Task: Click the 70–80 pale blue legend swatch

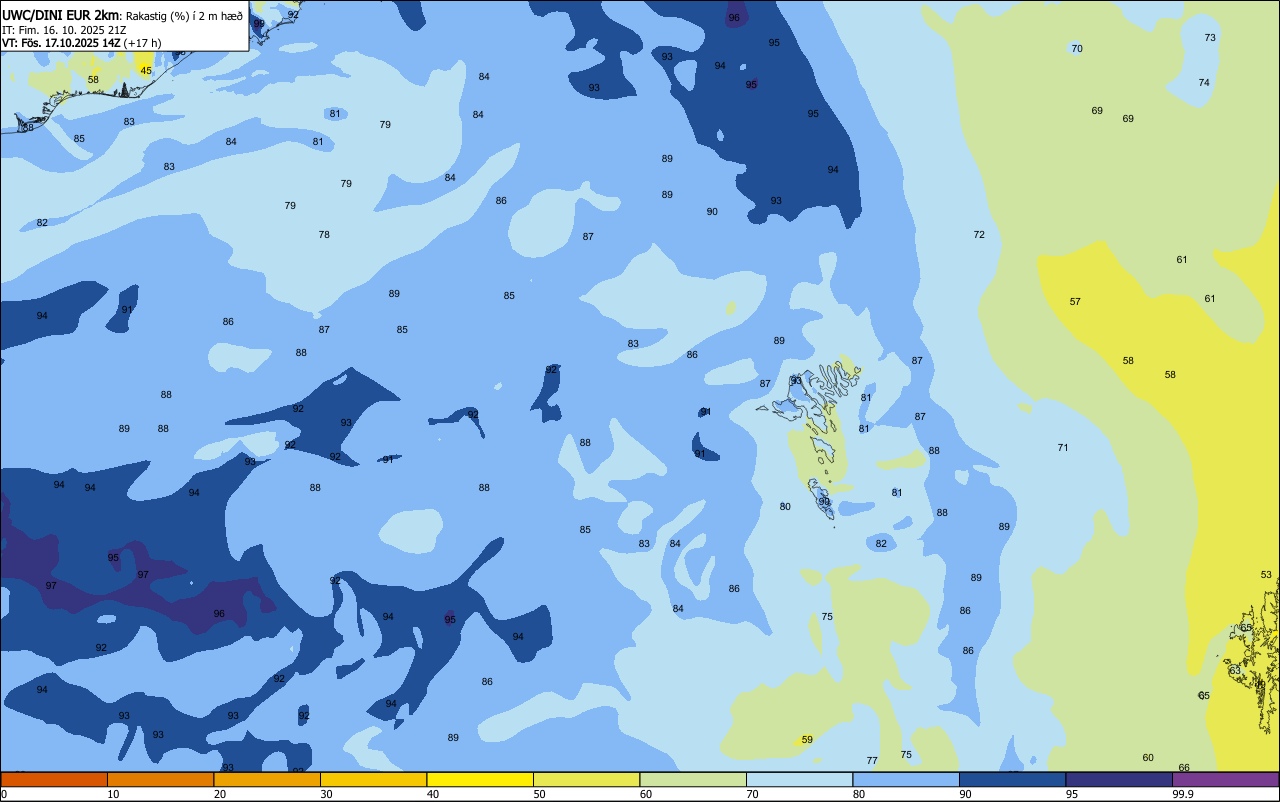Action: [799, 779]
